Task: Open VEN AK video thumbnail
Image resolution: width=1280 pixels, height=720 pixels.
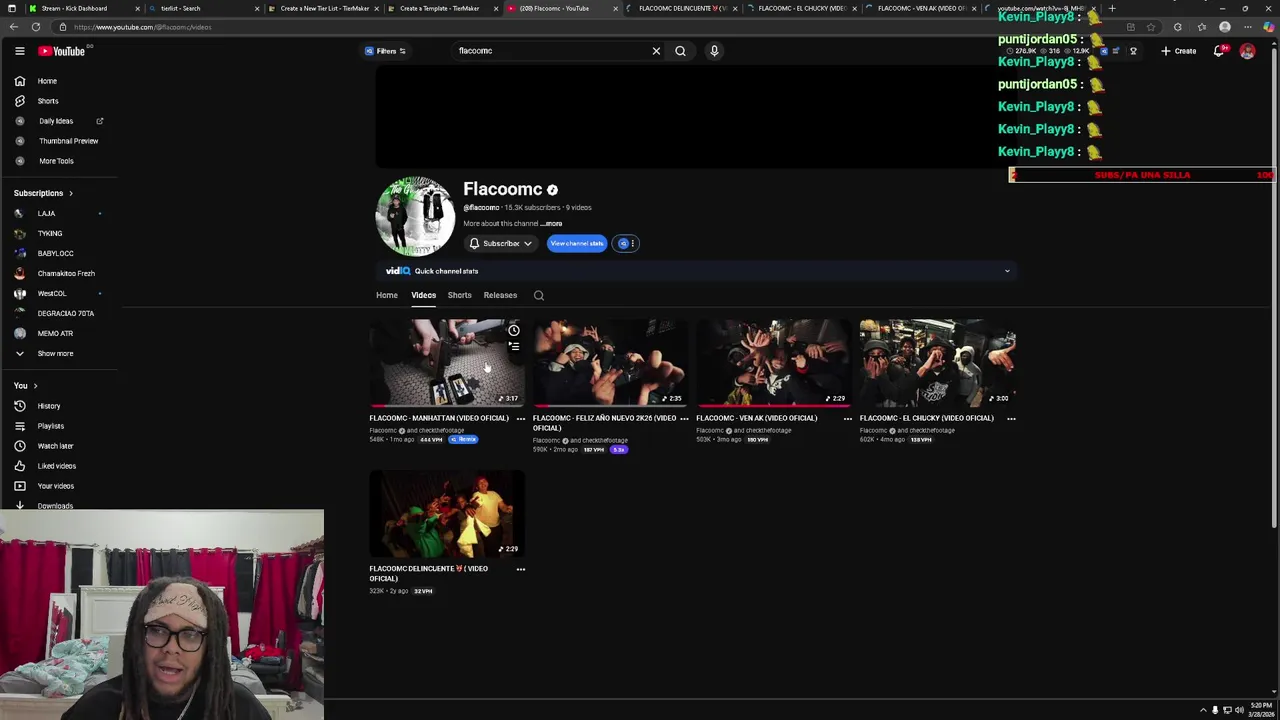Action: click(773, 362)
